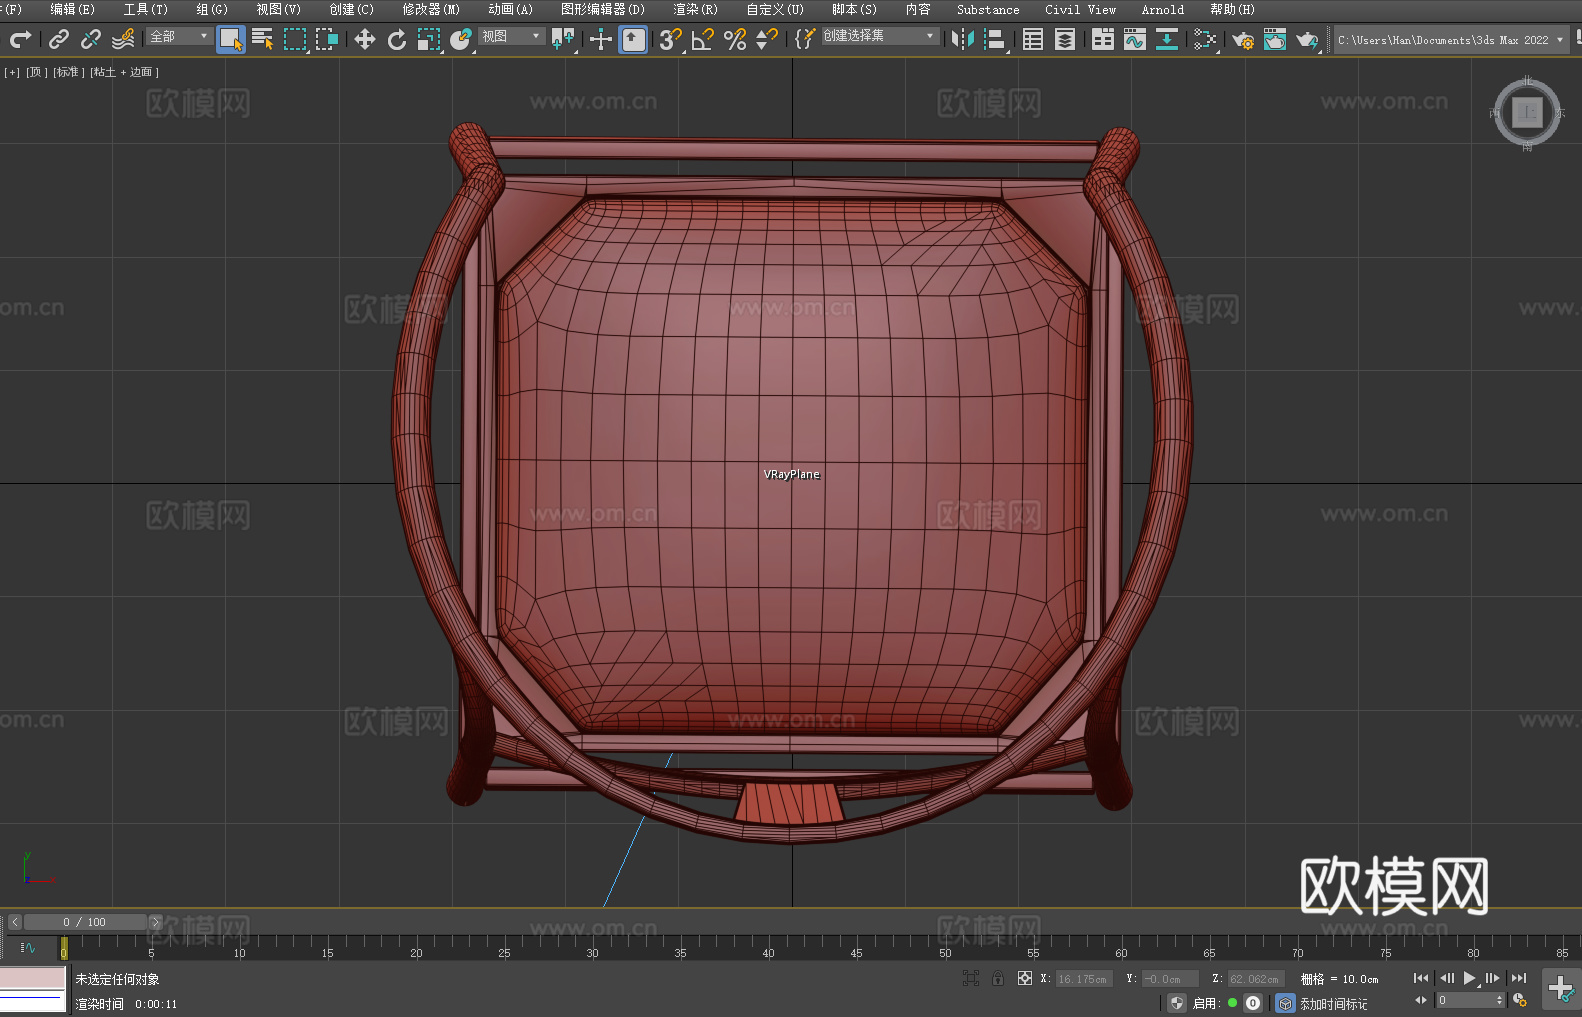Toggle Absolute/Offset transform mode
Screen dimensions: 1582x1017
(1025, 978)
